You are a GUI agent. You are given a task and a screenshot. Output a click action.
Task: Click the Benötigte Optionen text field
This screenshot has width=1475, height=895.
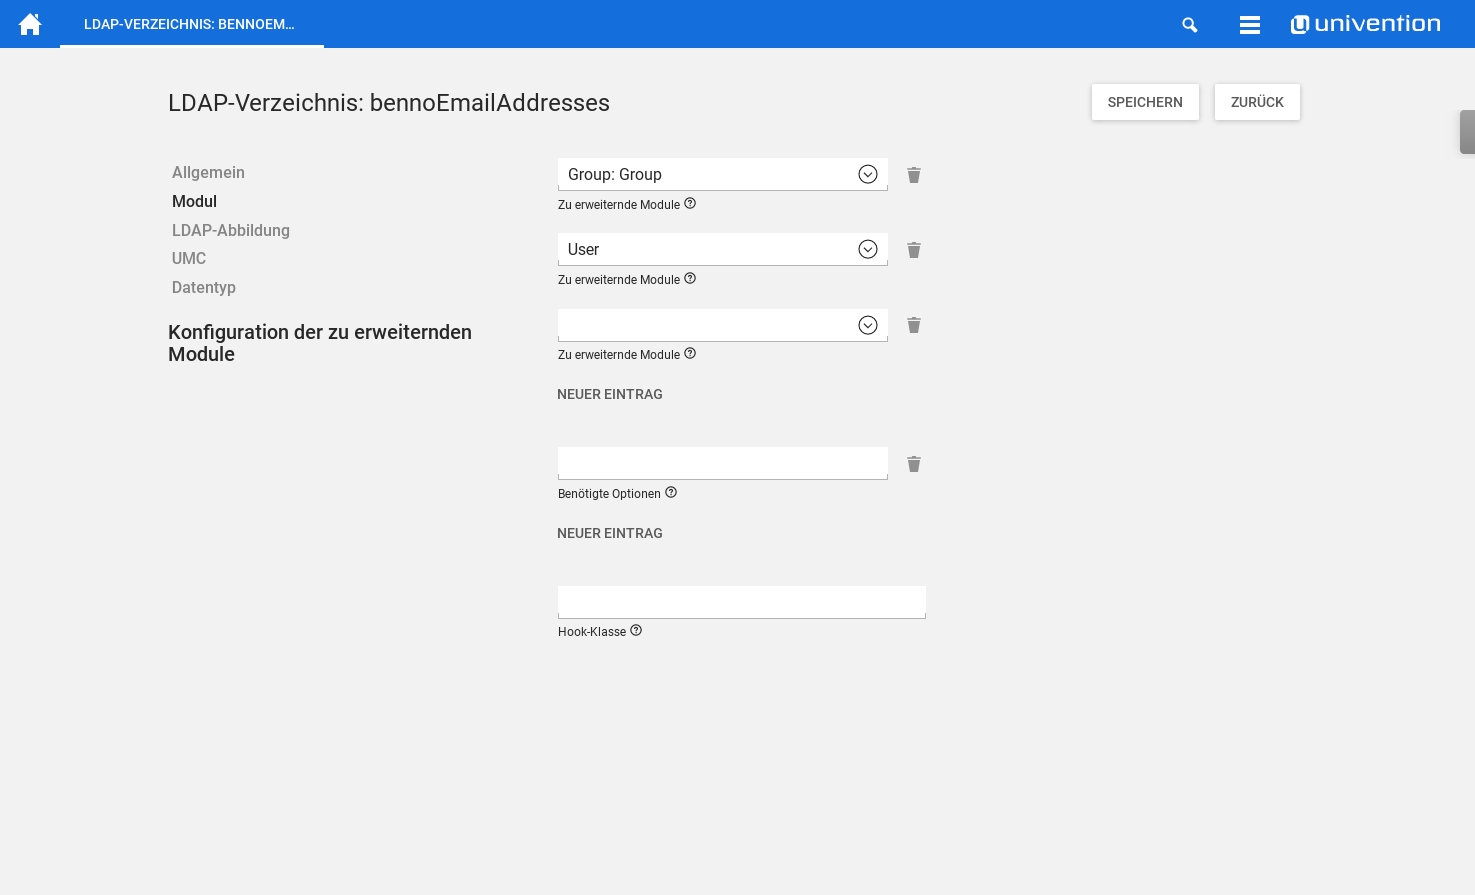[722, 463]
